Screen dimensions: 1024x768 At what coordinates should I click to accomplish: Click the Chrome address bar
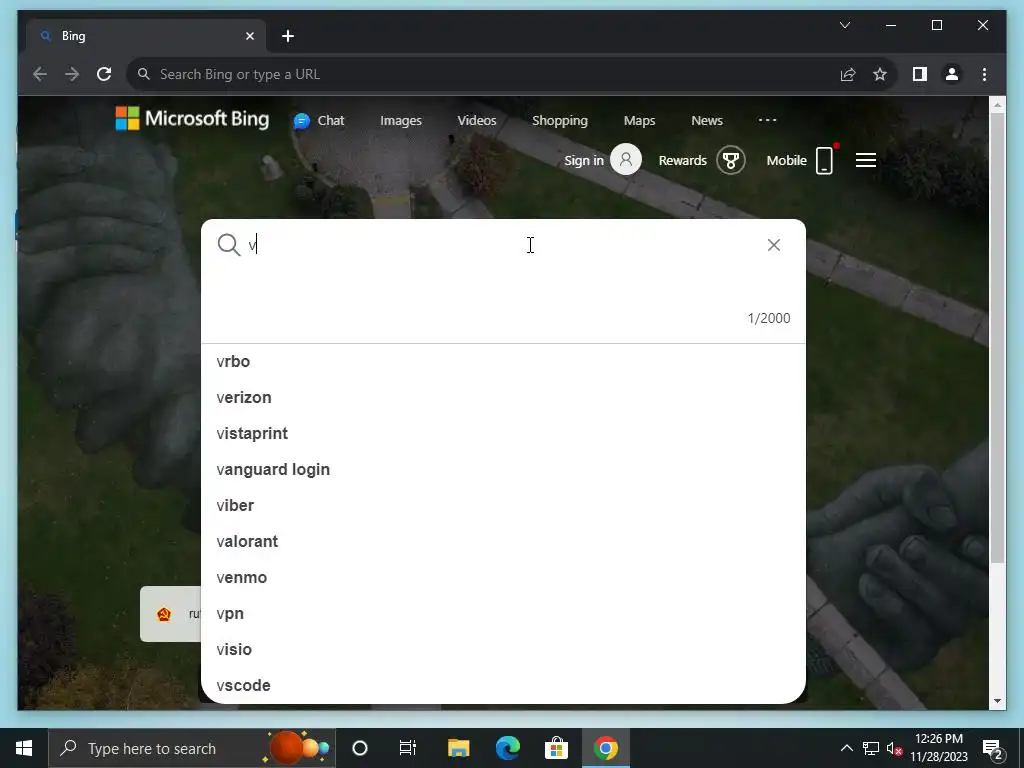483,74
